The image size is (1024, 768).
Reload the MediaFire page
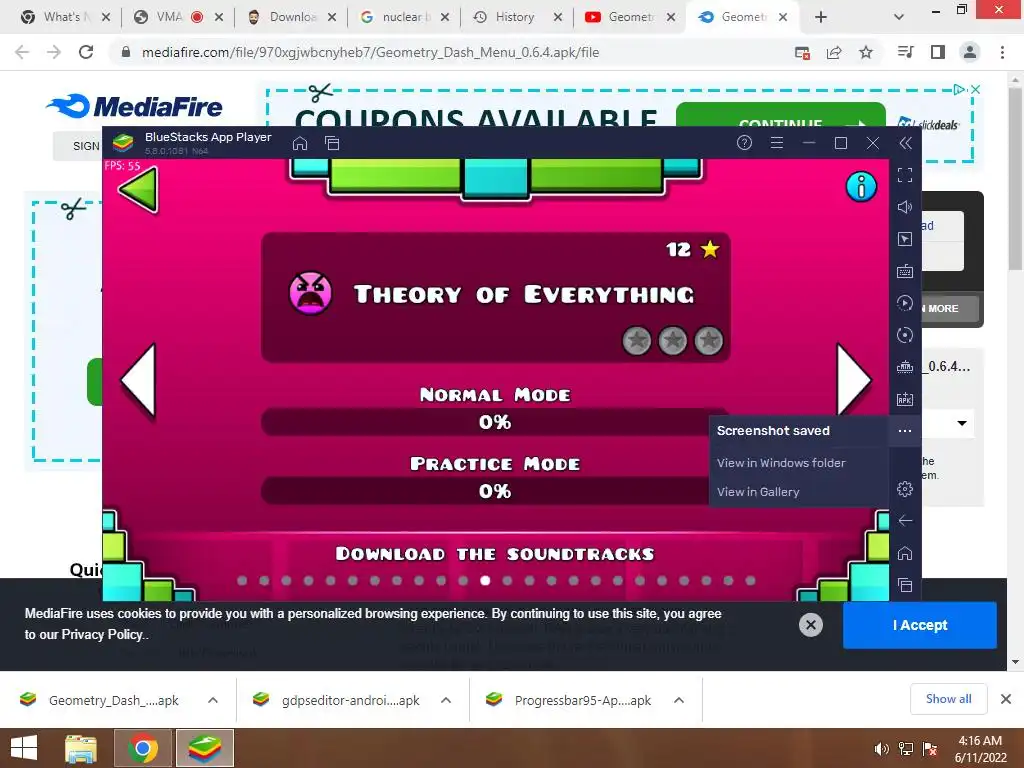coord(86,52)
